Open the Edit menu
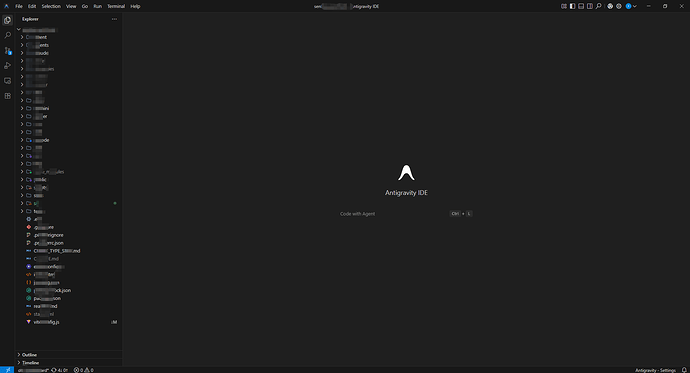The width and height of the screenshot is (690, 373). click(x=32, y=6)
